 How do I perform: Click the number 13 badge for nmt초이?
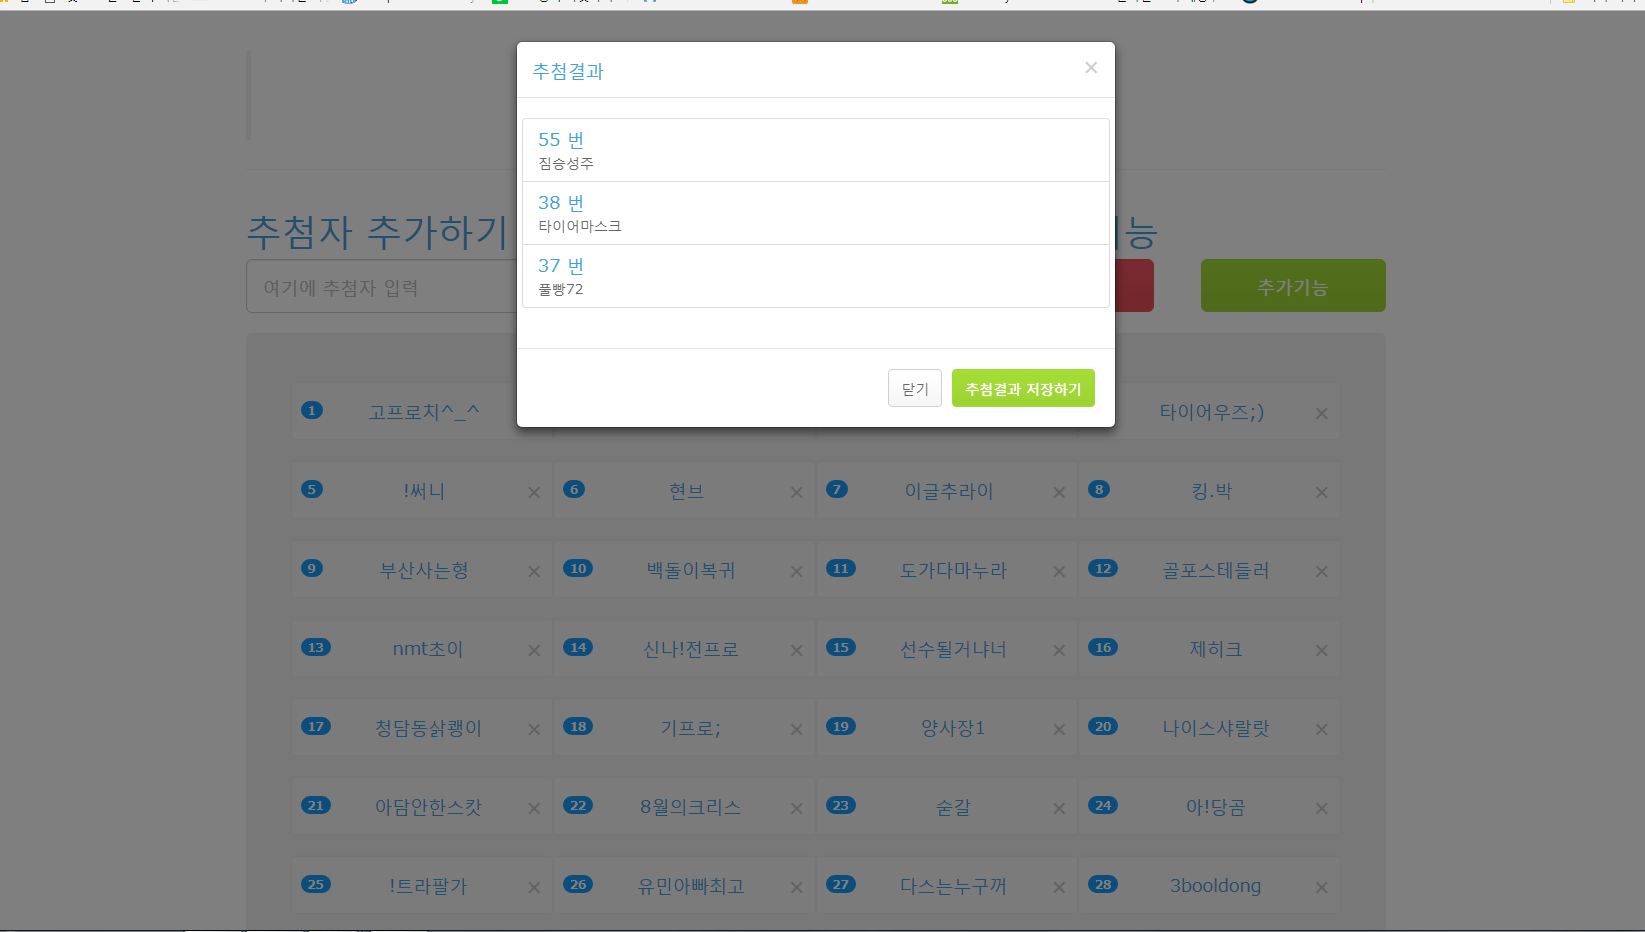point(315,647)
